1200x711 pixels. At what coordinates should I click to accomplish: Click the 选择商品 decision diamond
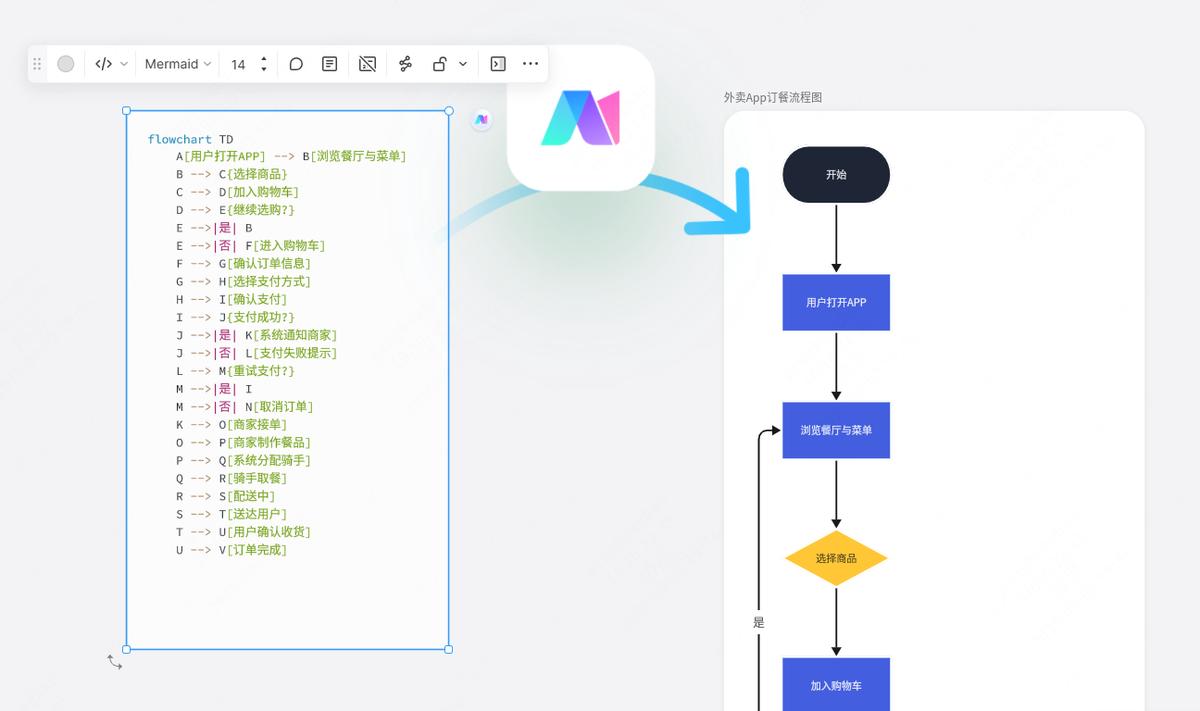(x=836, y=557)
